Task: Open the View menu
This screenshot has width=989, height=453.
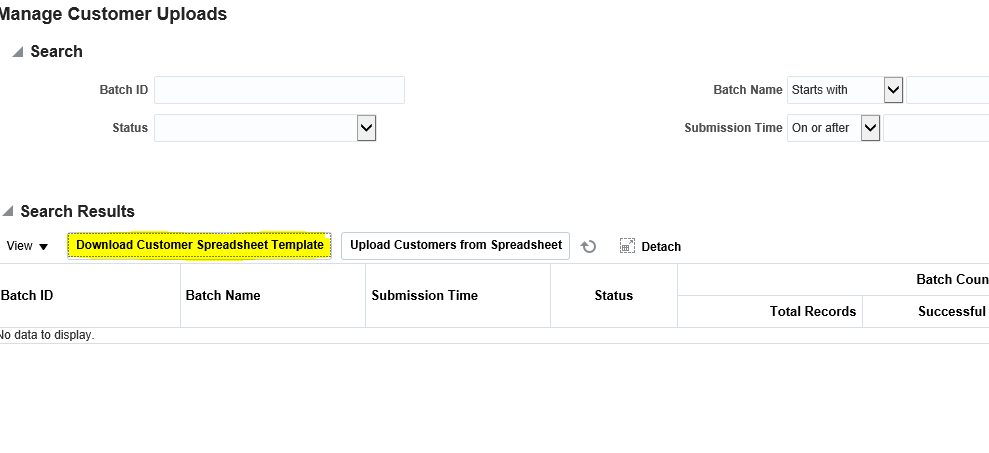Action: tap(27, 246)
